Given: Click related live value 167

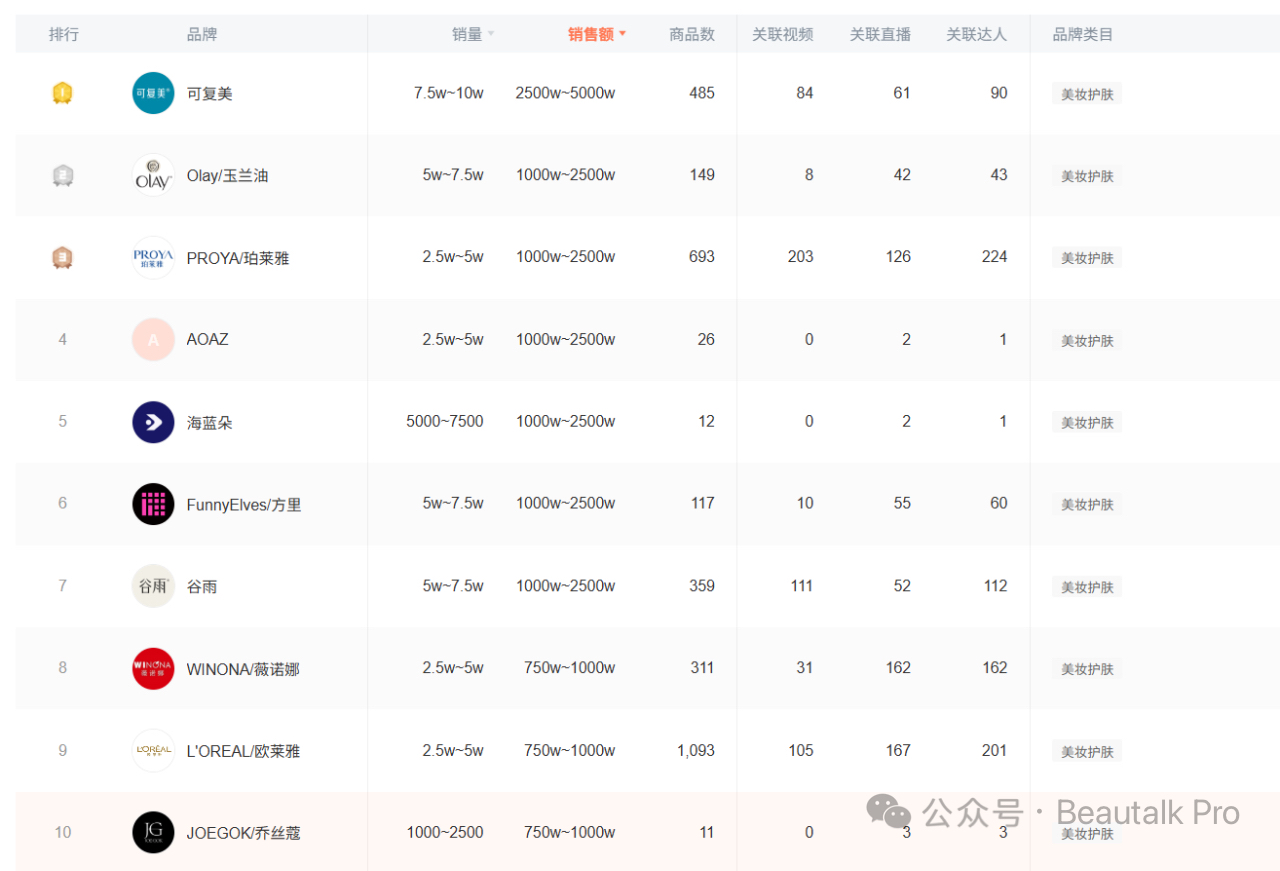Looking at the screenshot, I should pyautogui.click(x=898, y=750).
